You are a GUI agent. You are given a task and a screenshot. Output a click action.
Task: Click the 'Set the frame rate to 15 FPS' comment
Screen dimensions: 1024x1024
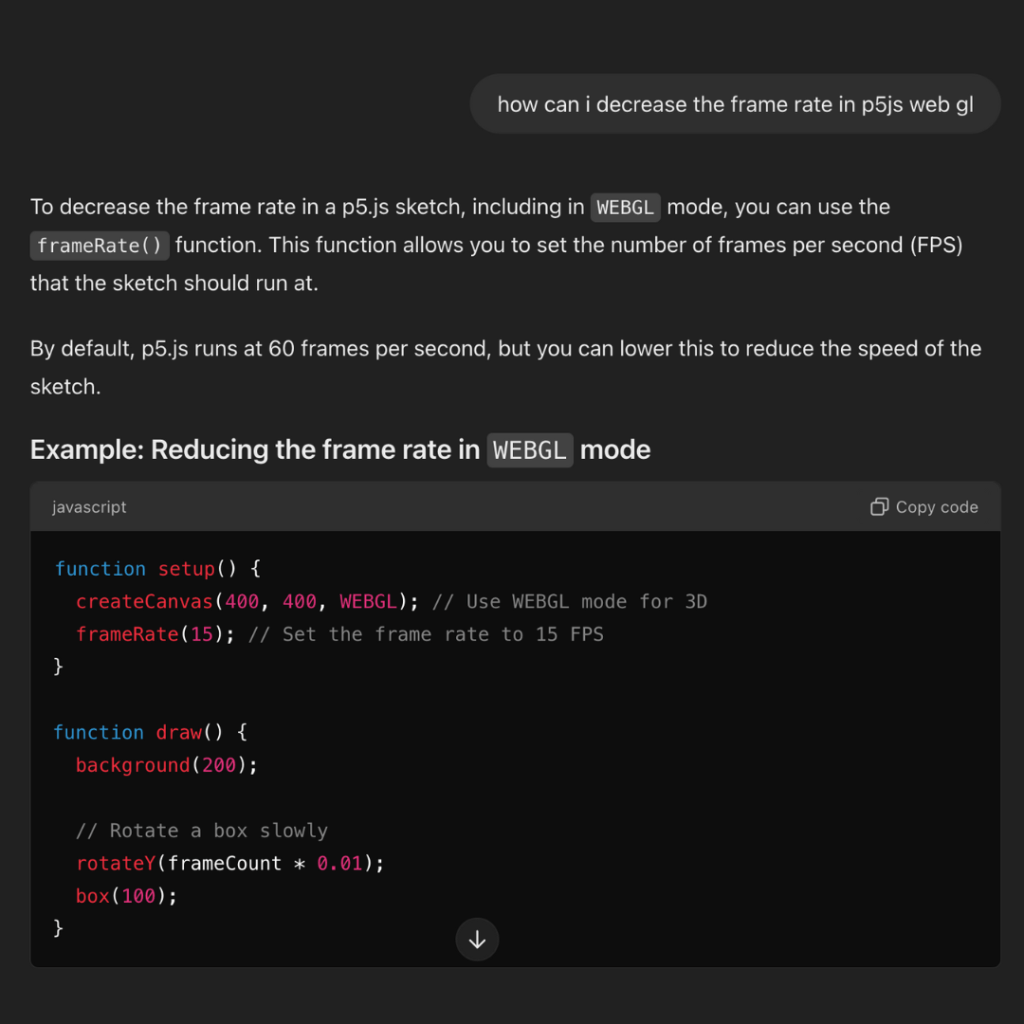425,634
